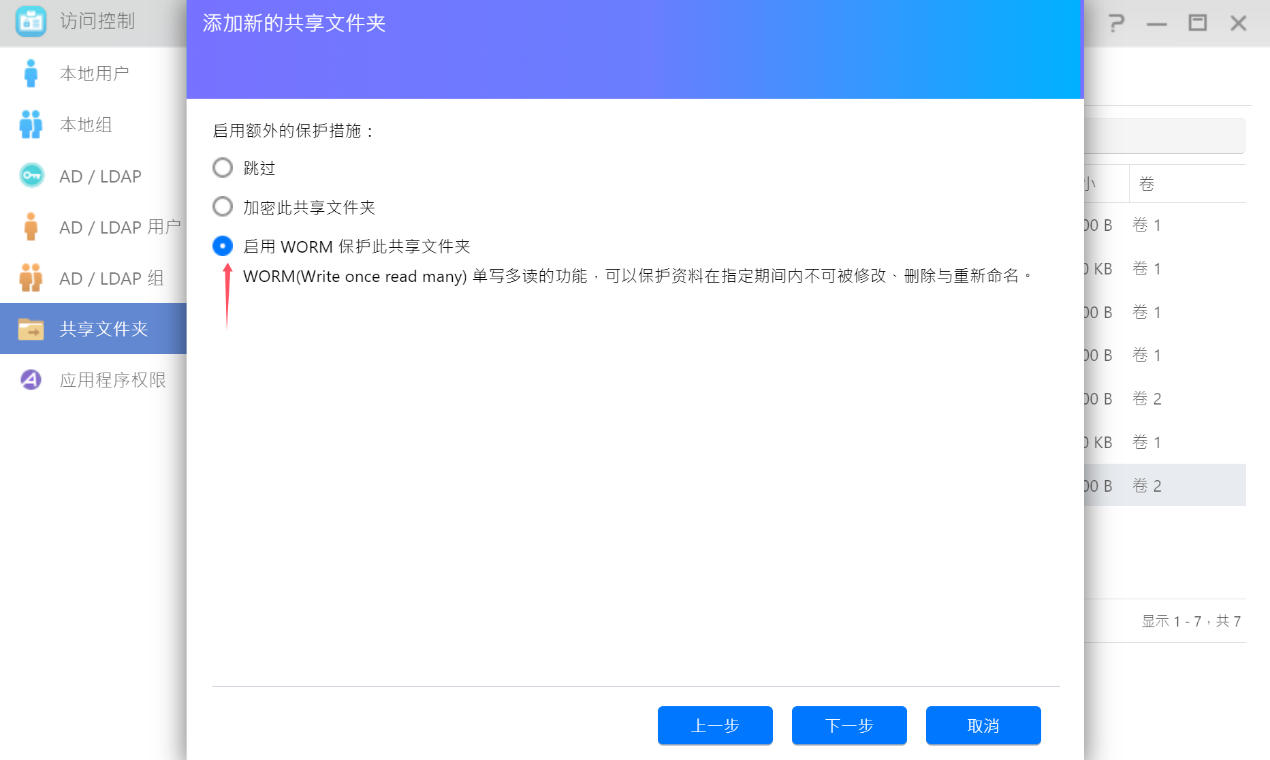Click the 下一步 button

[849, 726]
